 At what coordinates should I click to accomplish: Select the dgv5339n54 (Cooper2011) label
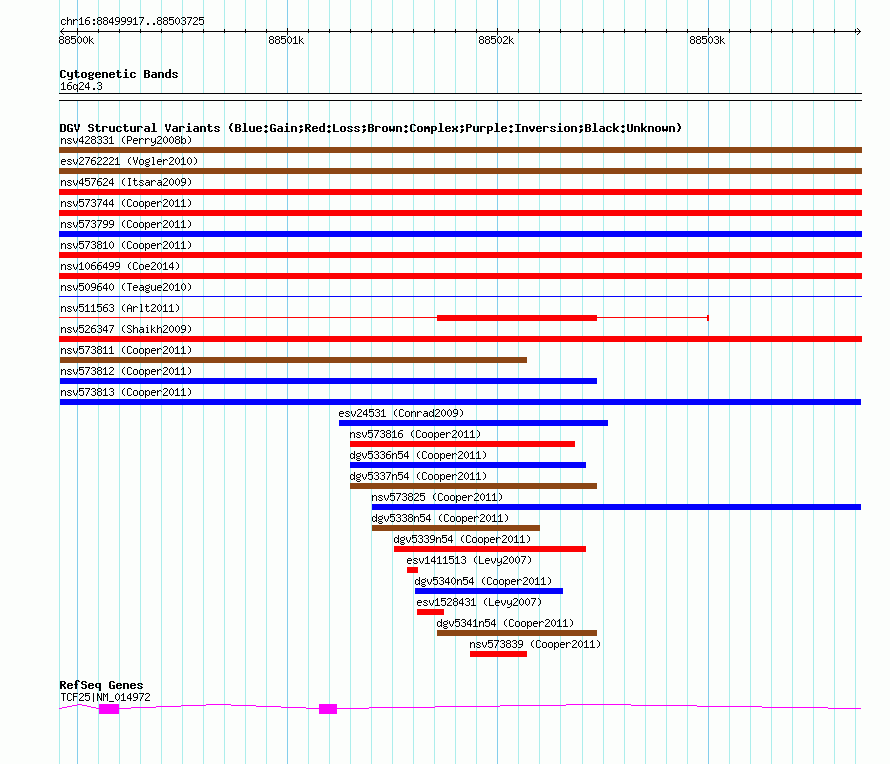(463, 539)
